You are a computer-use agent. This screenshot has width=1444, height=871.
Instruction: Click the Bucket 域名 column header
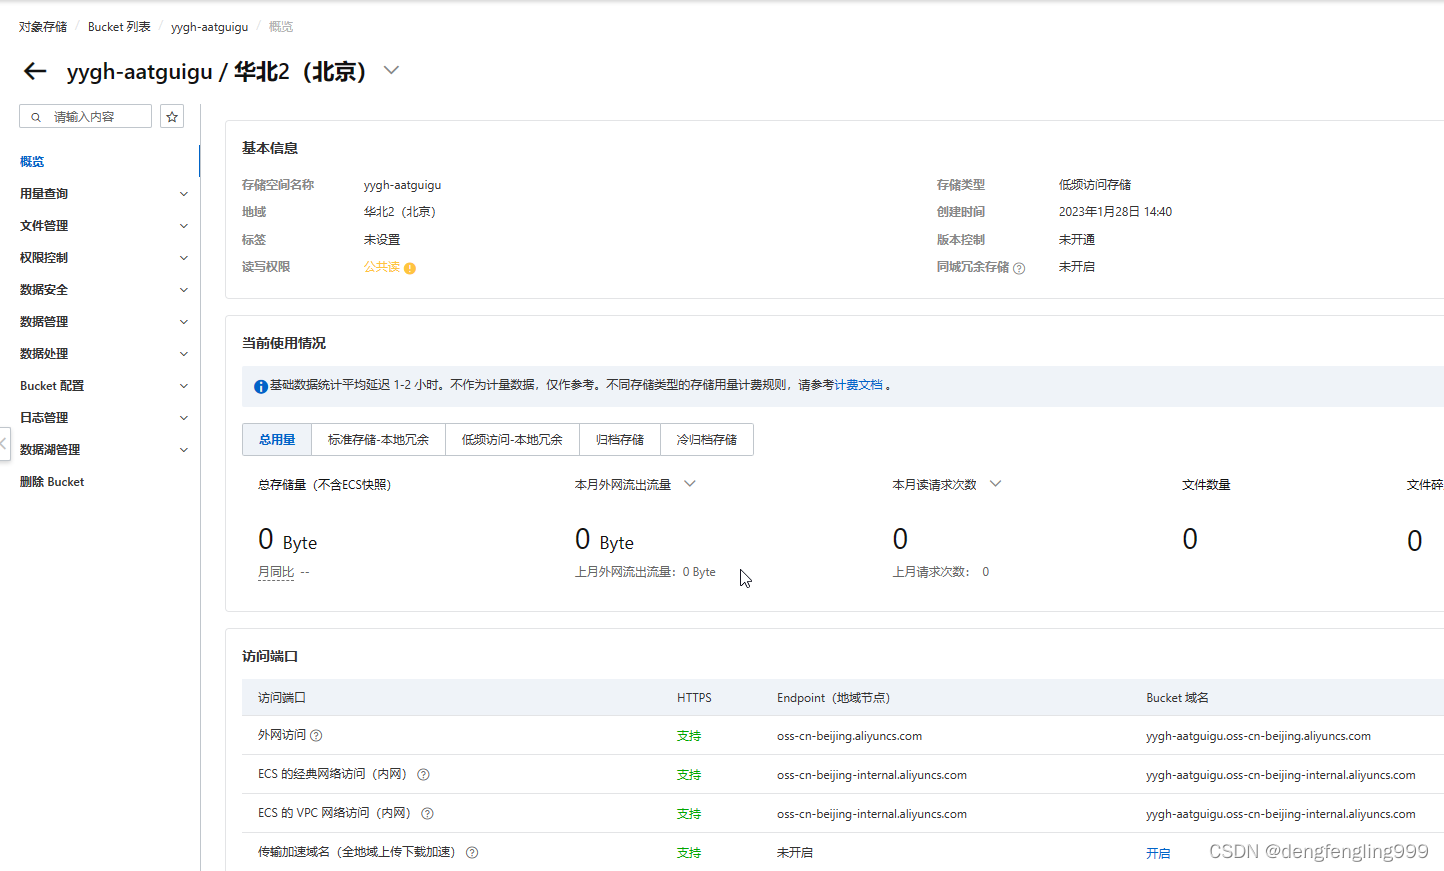[x=1177, y=698]
